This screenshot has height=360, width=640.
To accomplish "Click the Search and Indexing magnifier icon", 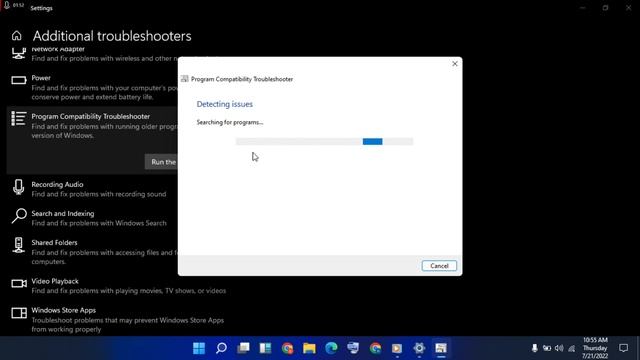I will 19,216.
